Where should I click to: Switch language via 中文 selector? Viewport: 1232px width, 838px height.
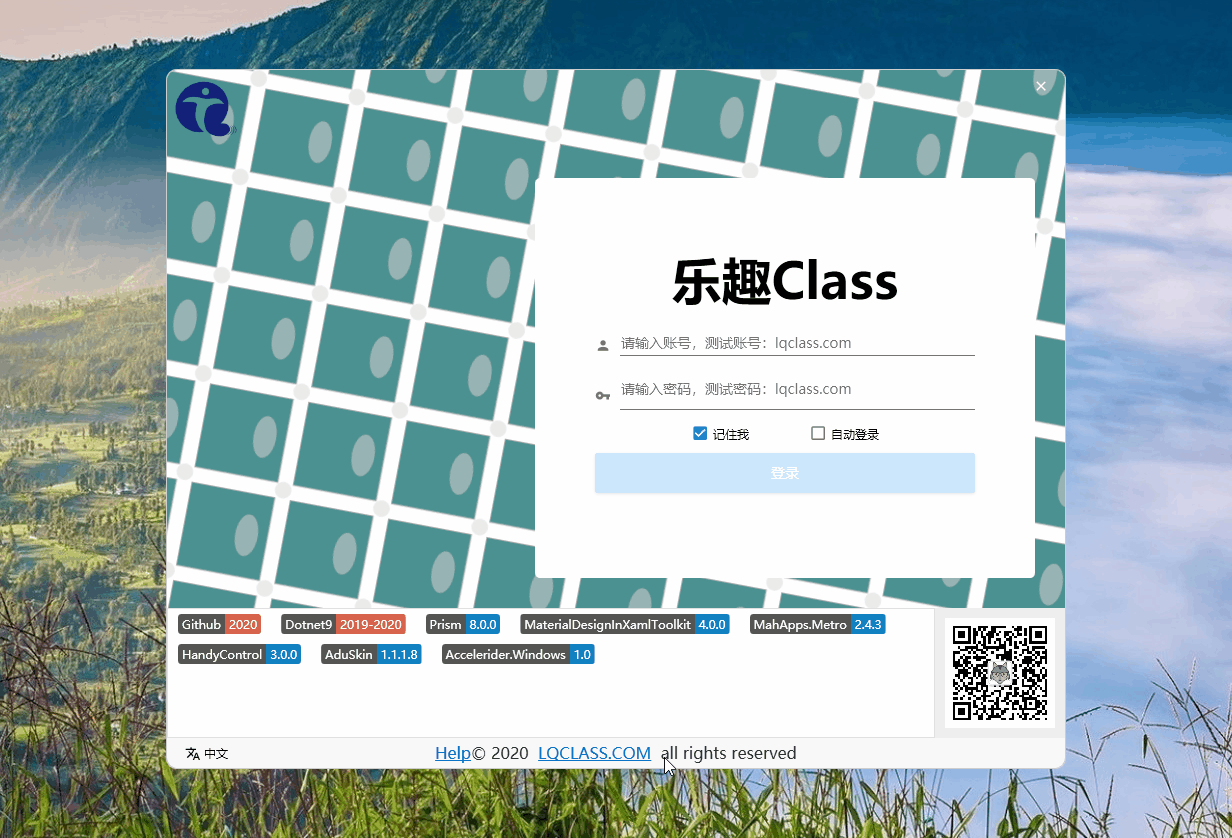click(207, 754)
